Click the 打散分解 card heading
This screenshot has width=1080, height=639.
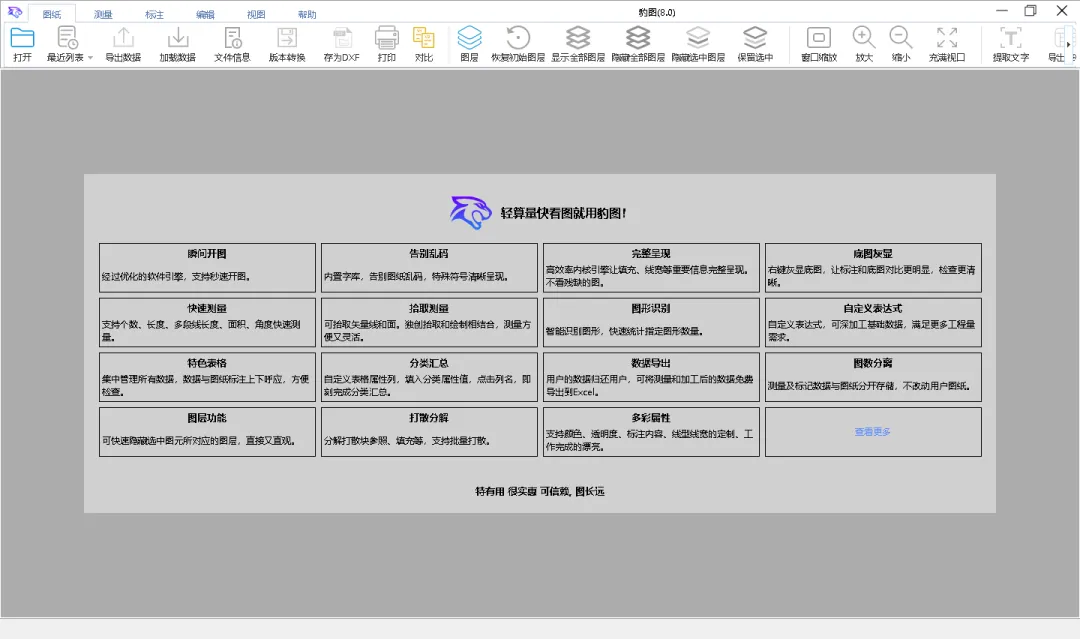[428, 418]
